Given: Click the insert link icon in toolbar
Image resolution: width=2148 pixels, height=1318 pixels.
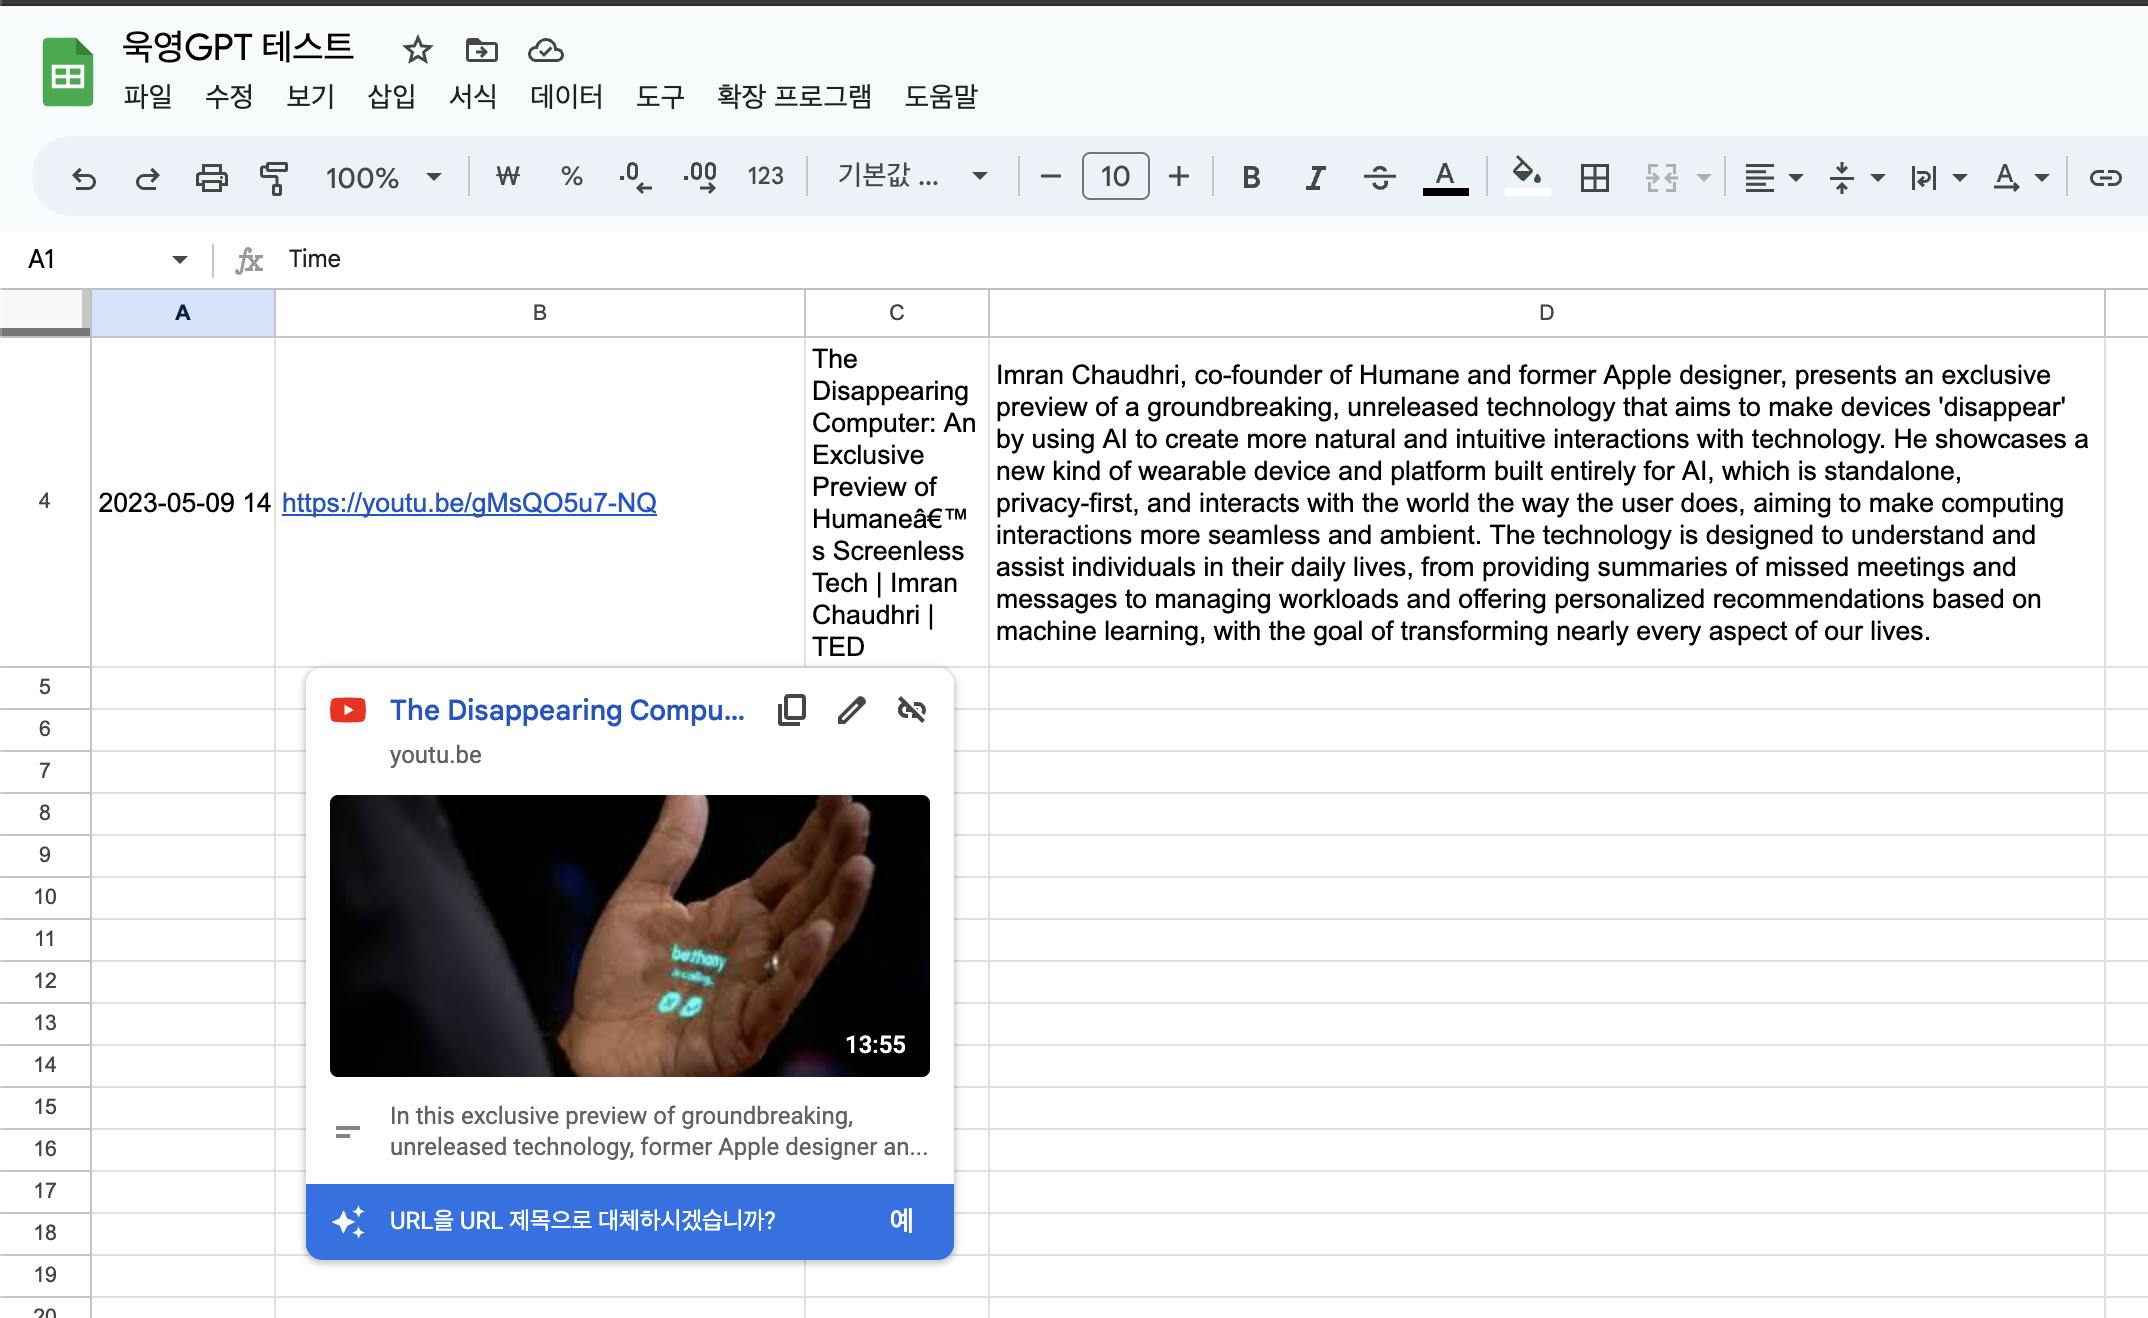Looking at the screenshot, I should point(2105,178).
